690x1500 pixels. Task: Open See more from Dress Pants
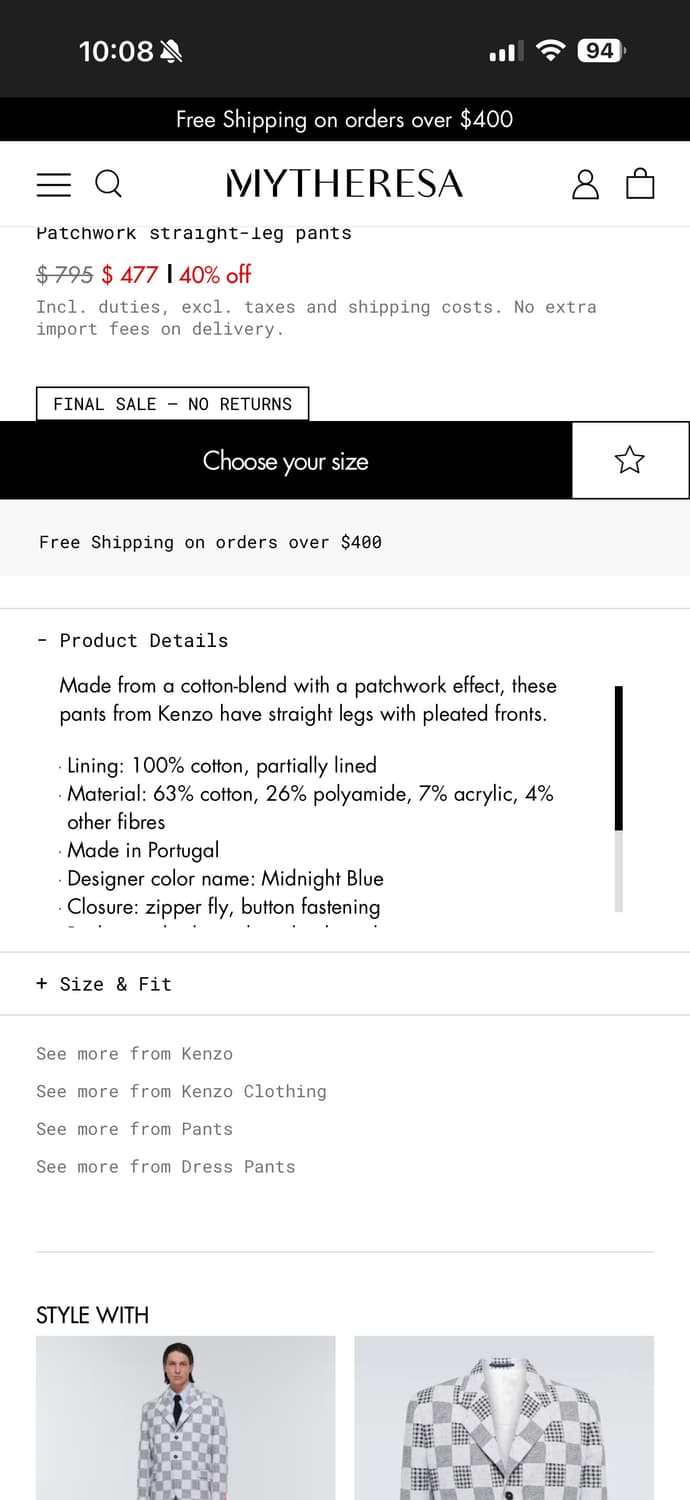point(166,1167)
